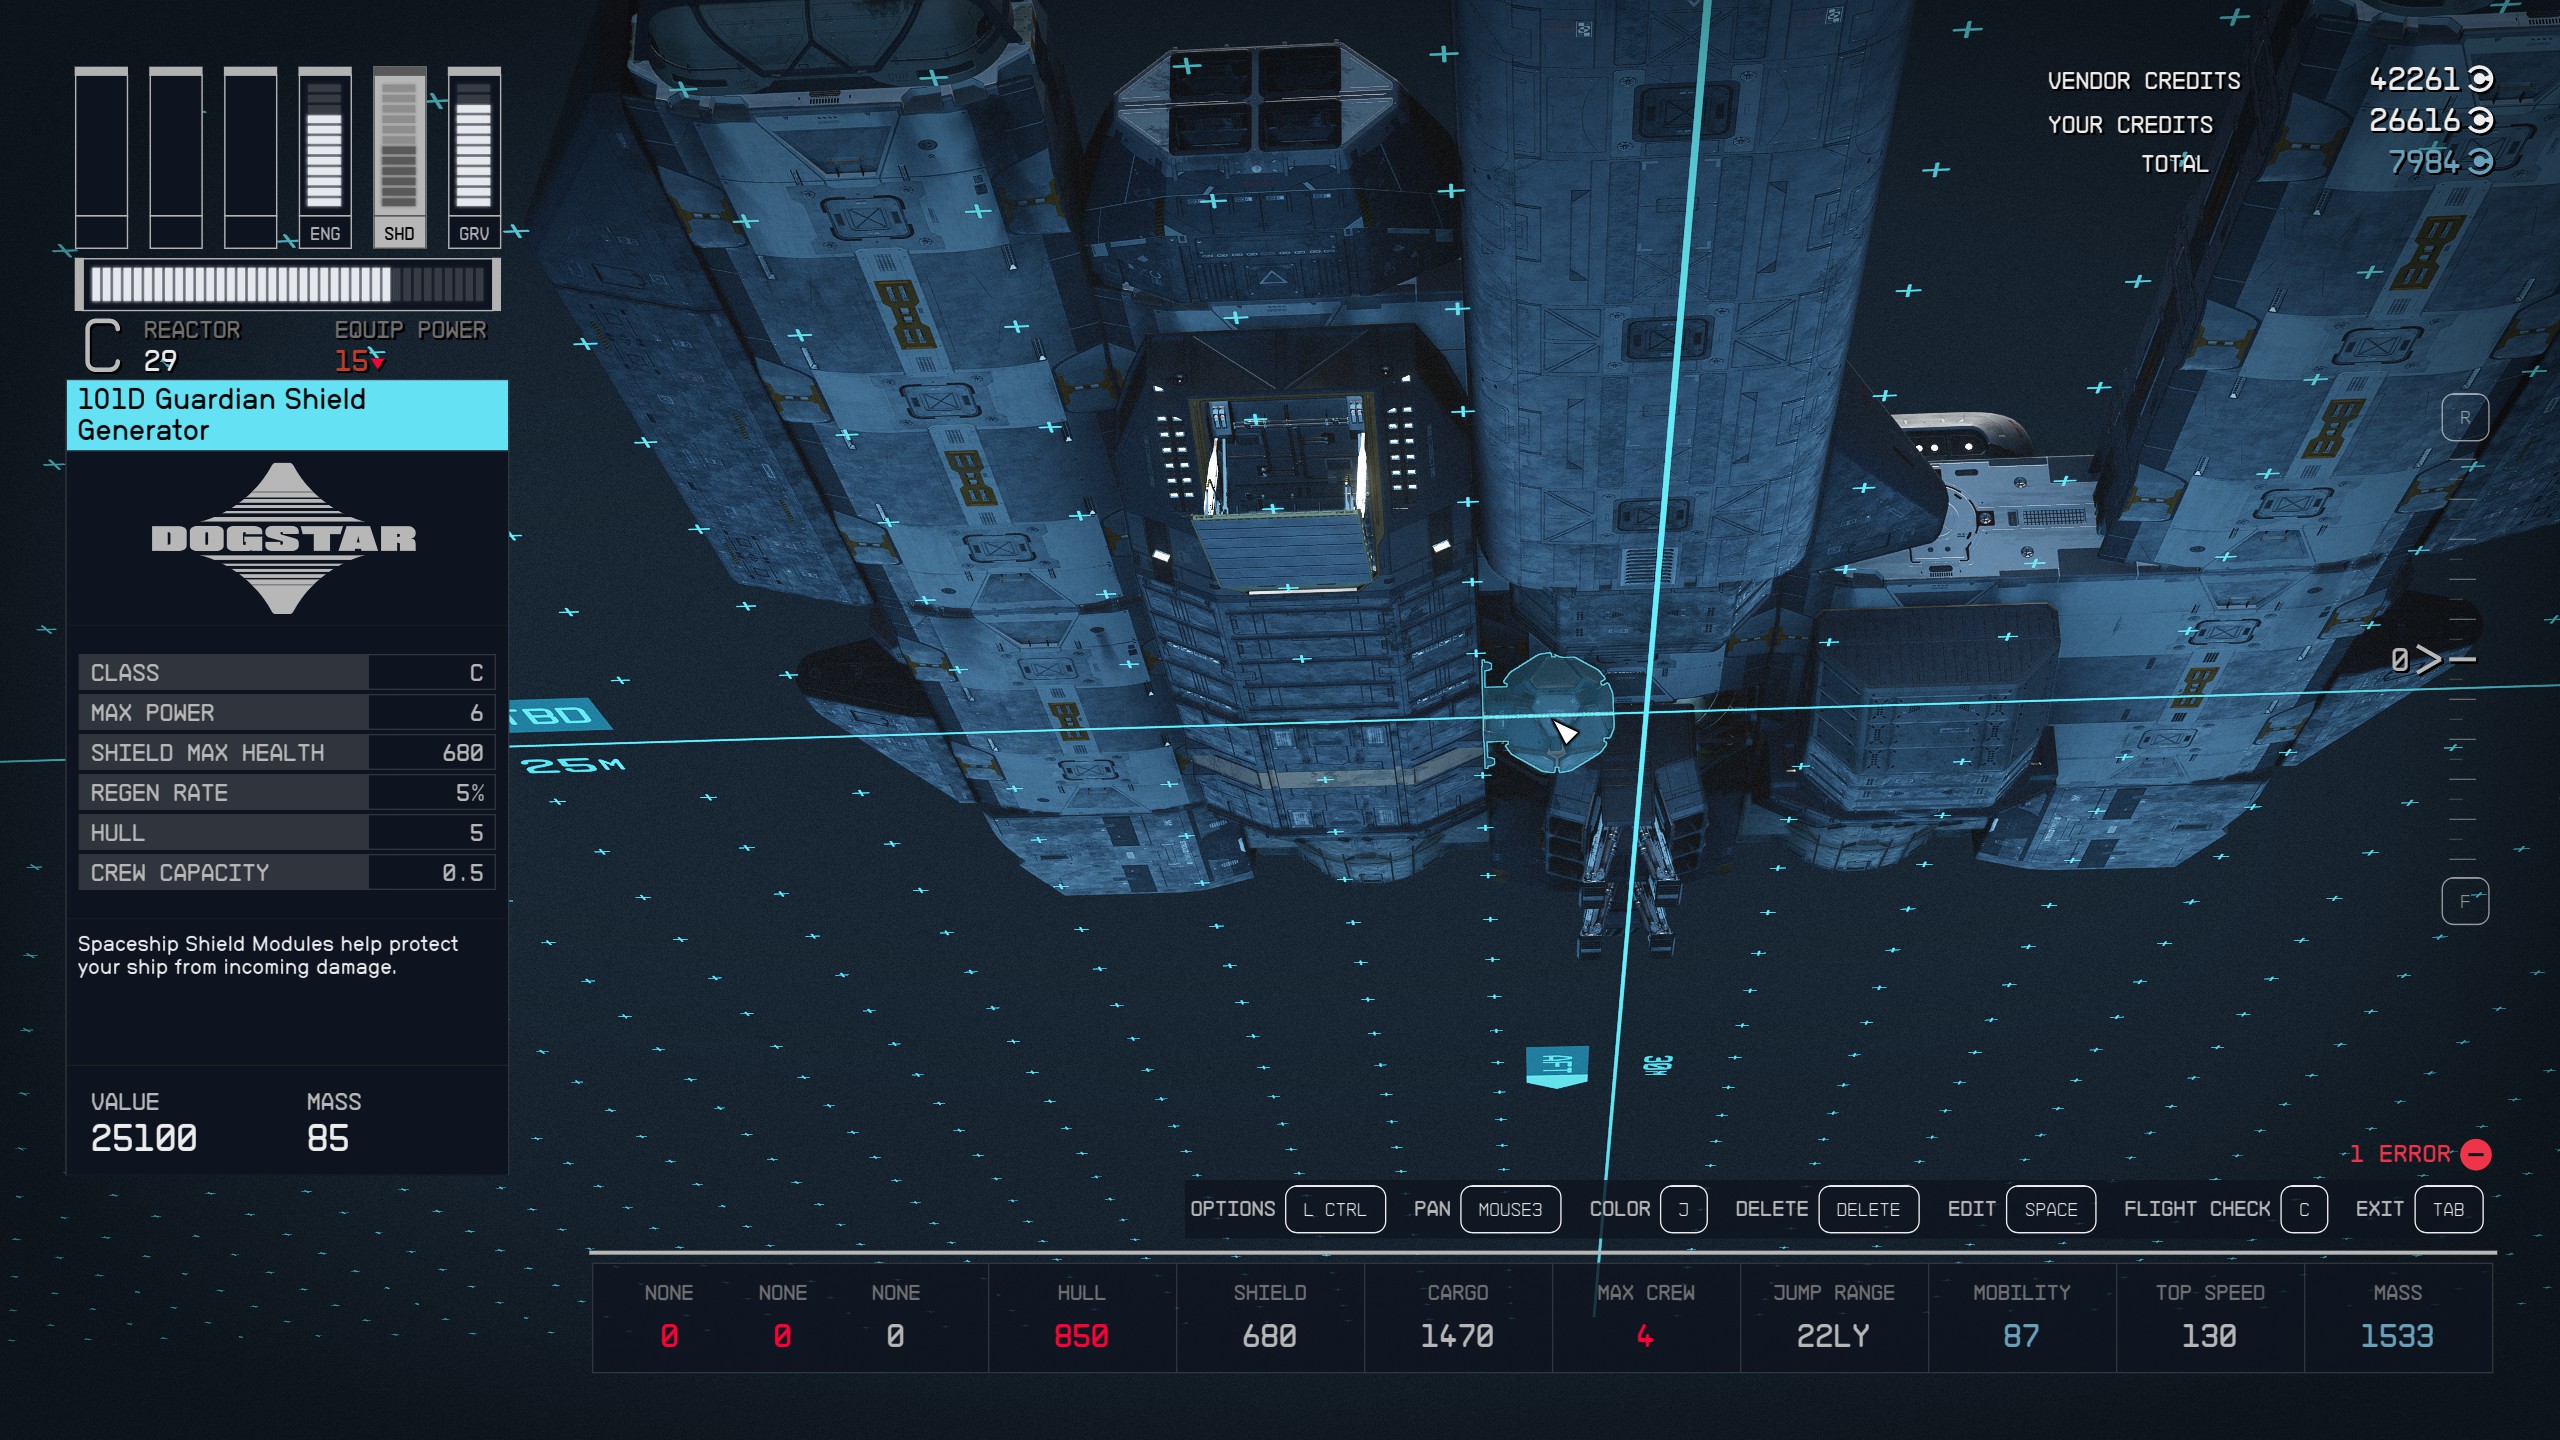Click the vendor credits currency icon
Image resolution: width=2560 pixels, height=1440 pixels.
(2481, 79)
